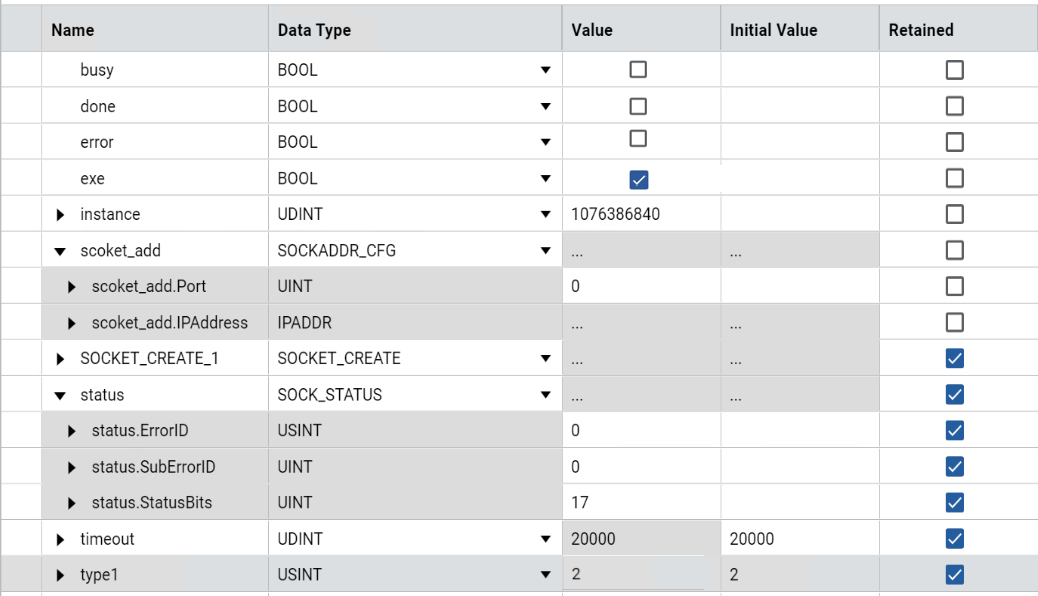Viewport: 1038px width, 596px height.
Task: Disable Retained for timeout variable
Action: 955,539
